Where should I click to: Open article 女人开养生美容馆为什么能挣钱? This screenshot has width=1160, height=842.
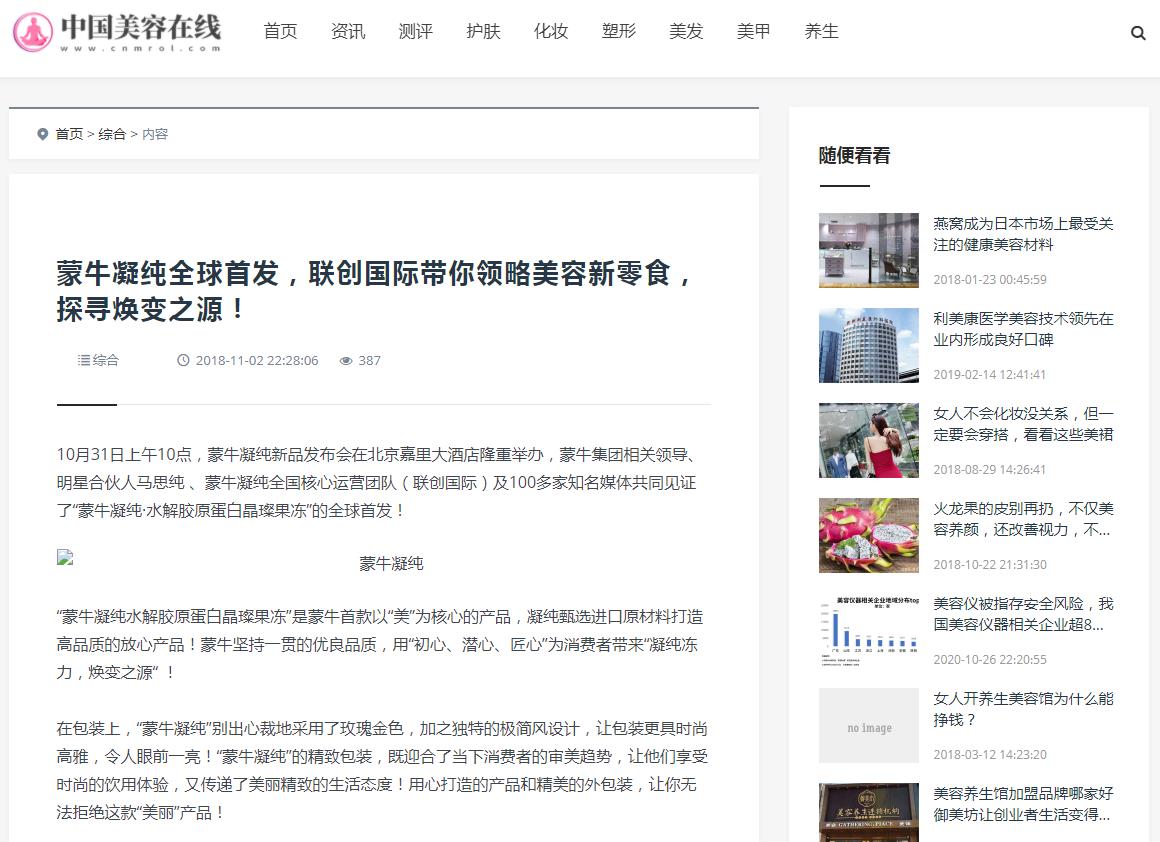coord(1023,709)
